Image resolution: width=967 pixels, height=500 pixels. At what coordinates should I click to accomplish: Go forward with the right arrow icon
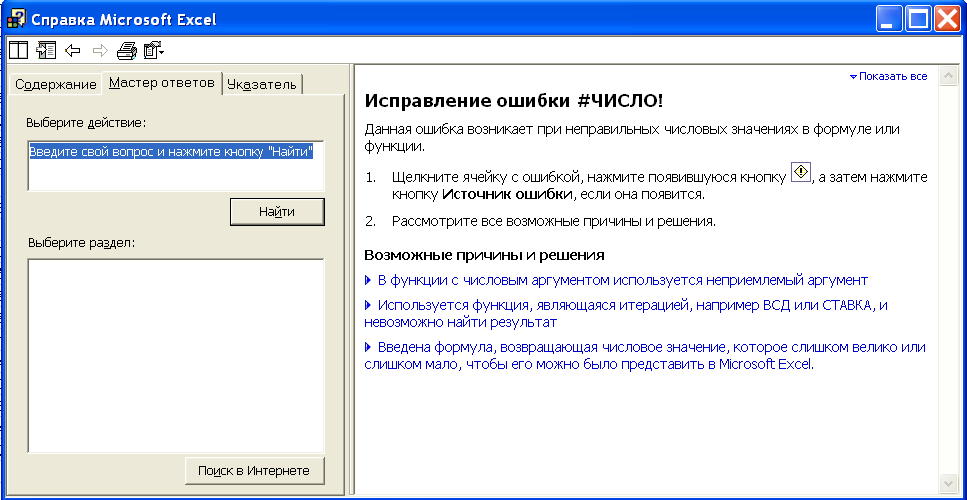100,50
